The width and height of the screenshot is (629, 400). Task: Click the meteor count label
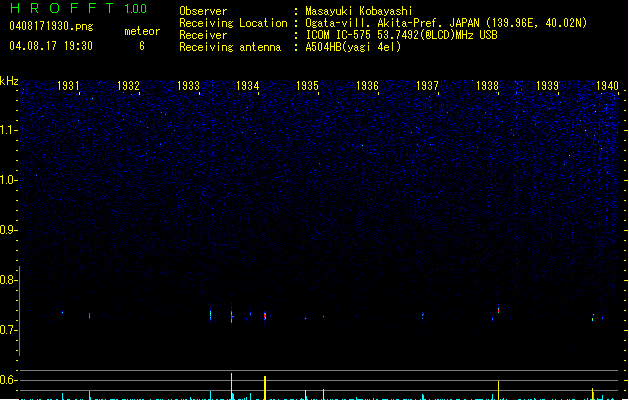click(x=142, y=31)
